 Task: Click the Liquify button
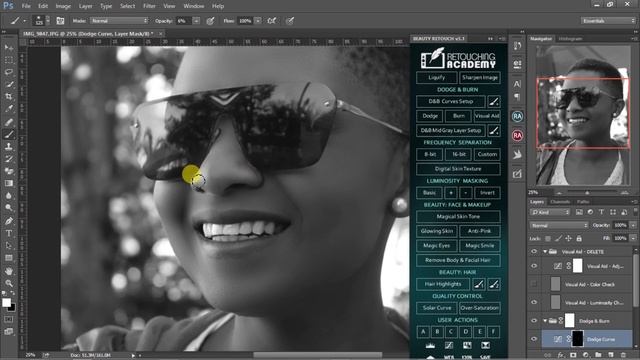(437, 78)
